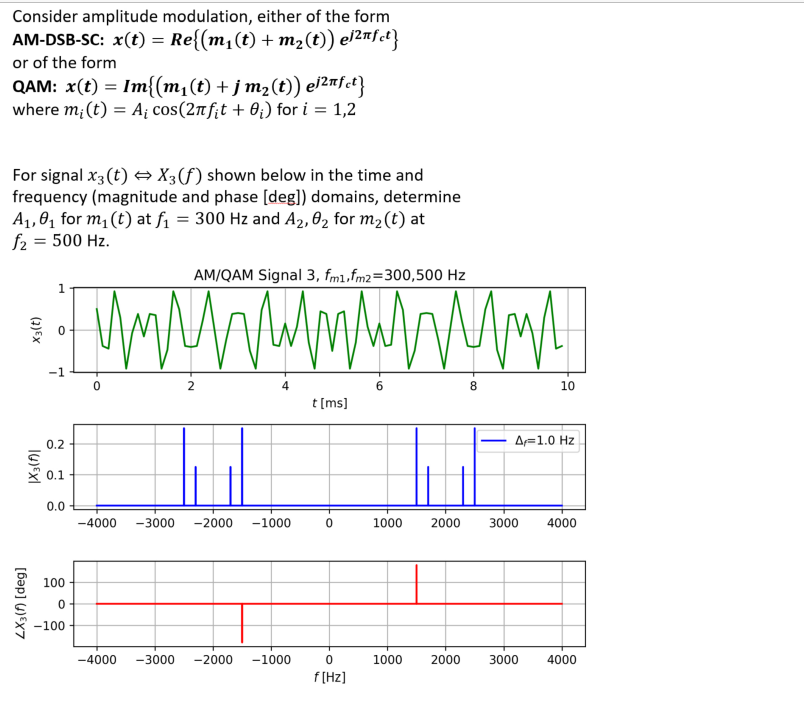The width and height of the screenshot is (804, 704).
Task: Click the negative phase spike near −1500 Hz
Action: 242,625
